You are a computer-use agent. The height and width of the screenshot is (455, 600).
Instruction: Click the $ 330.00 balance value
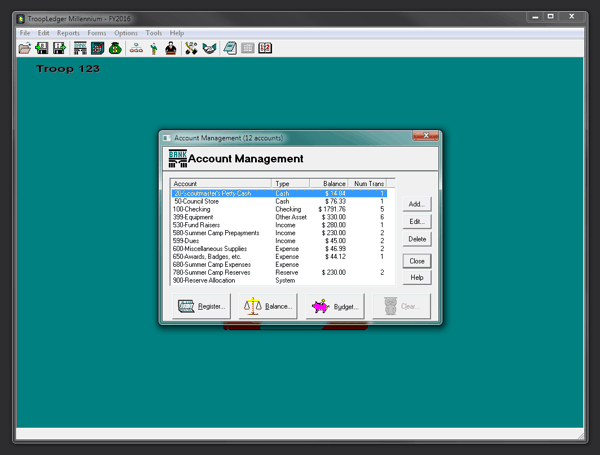(x=334, y=217)
